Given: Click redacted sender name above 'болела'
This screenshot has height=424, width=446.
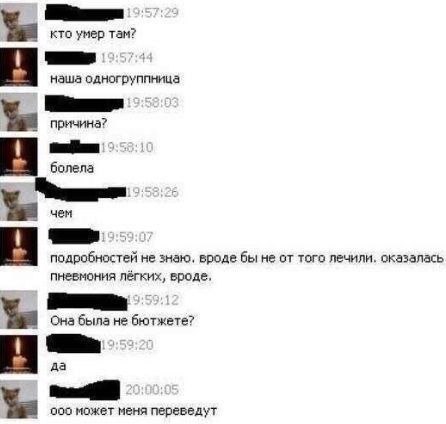Looking at the screenshot, I should 75,147.
